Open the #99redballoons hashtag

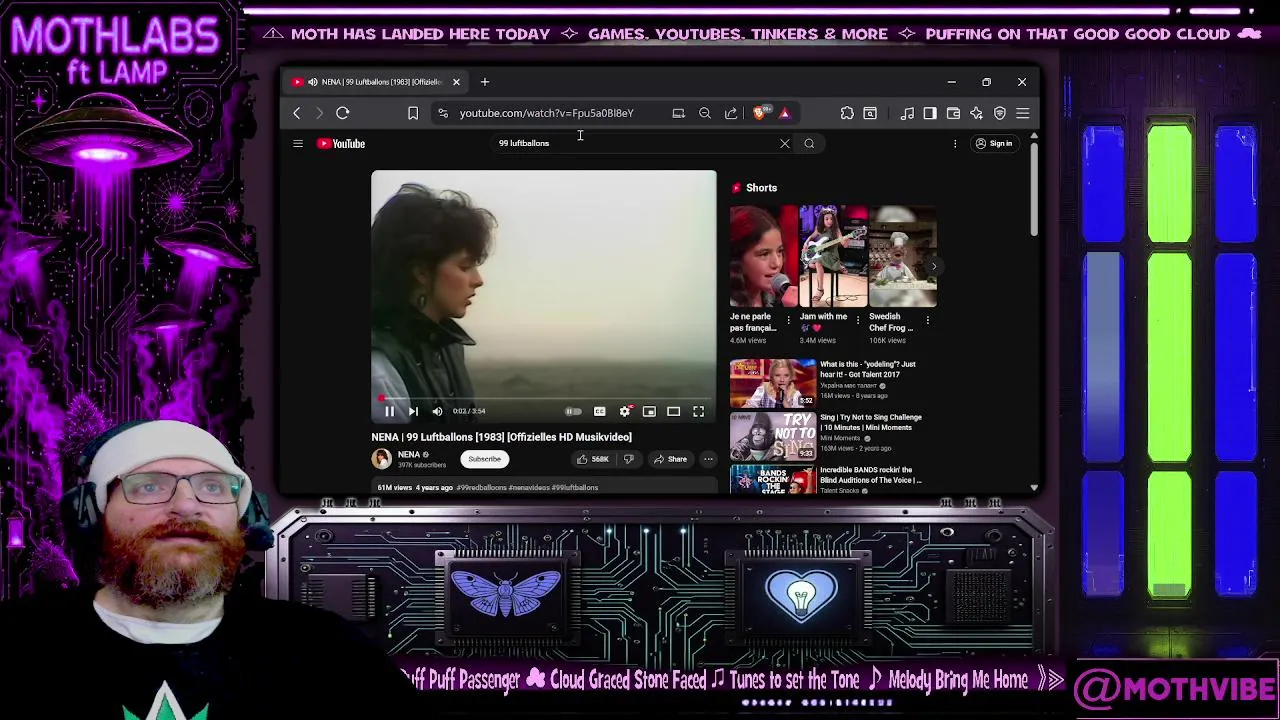481,488
